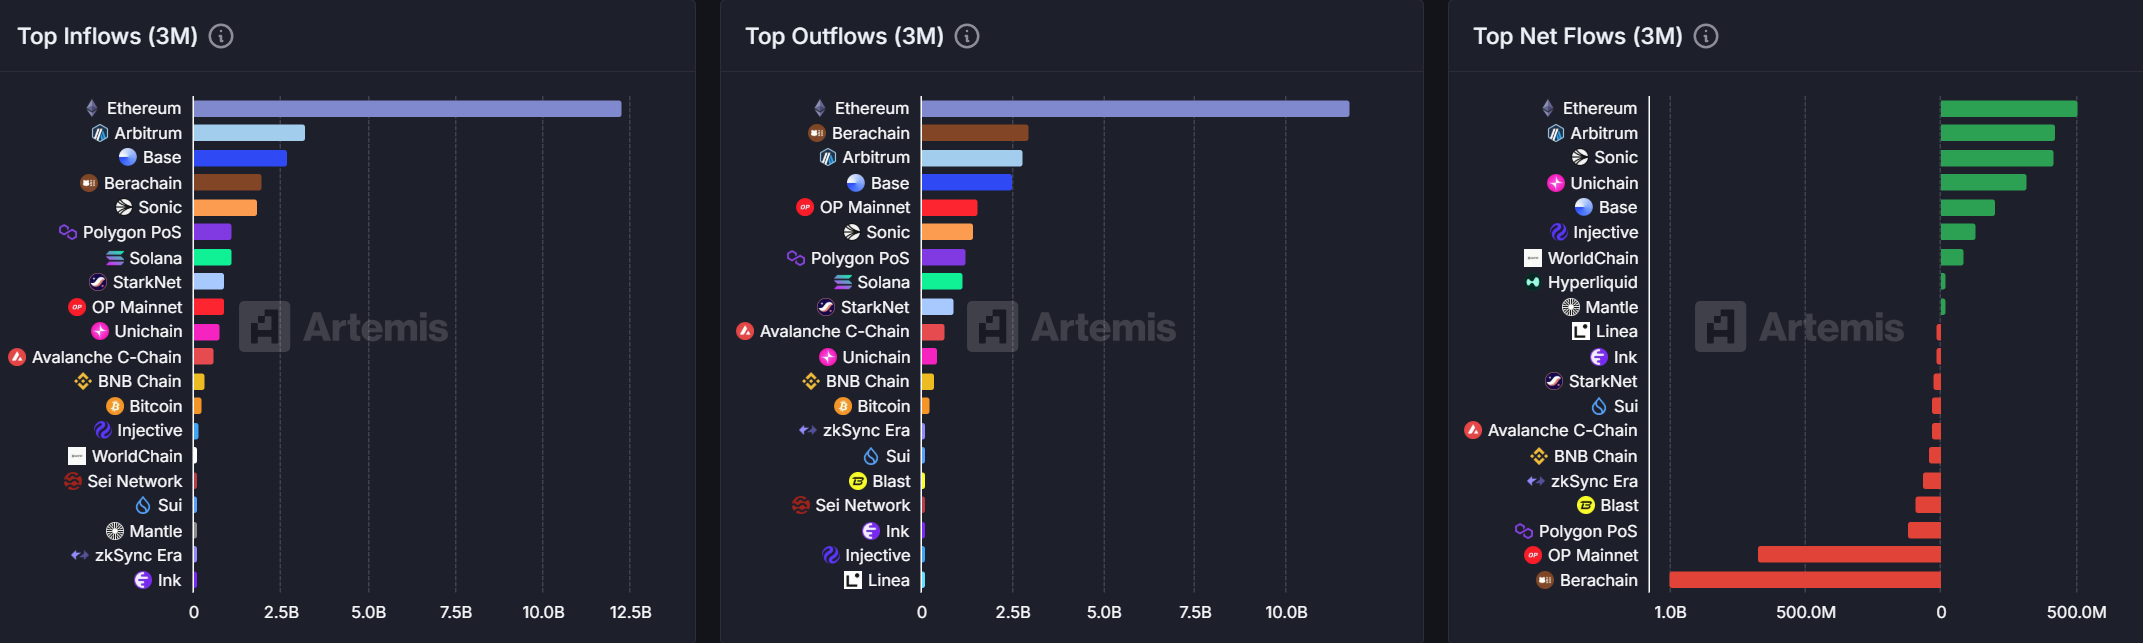
Task: Click the Polygon PoS label in Top Inflows
Action: coord(132,232)
